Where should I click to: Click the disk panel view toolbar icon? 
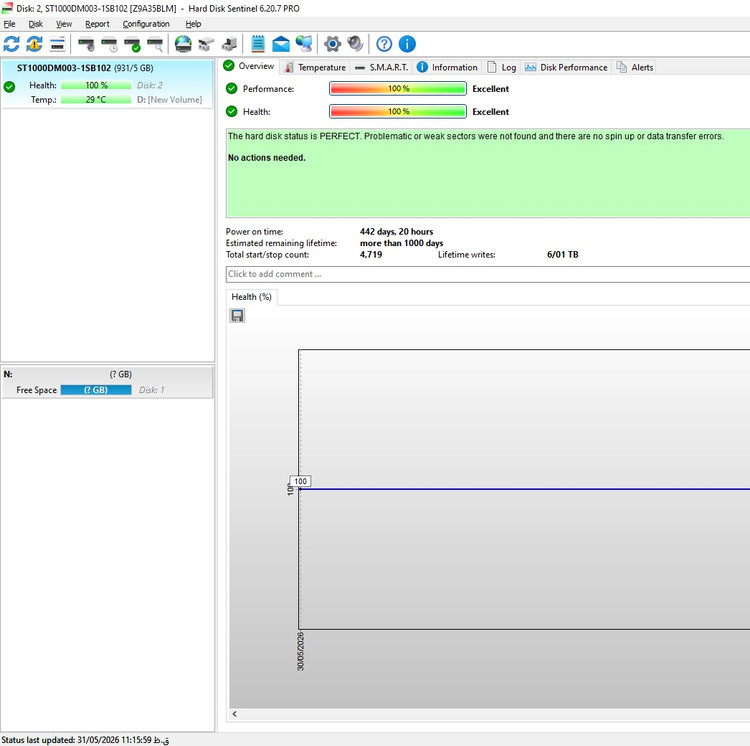click(x=57, y=44)
